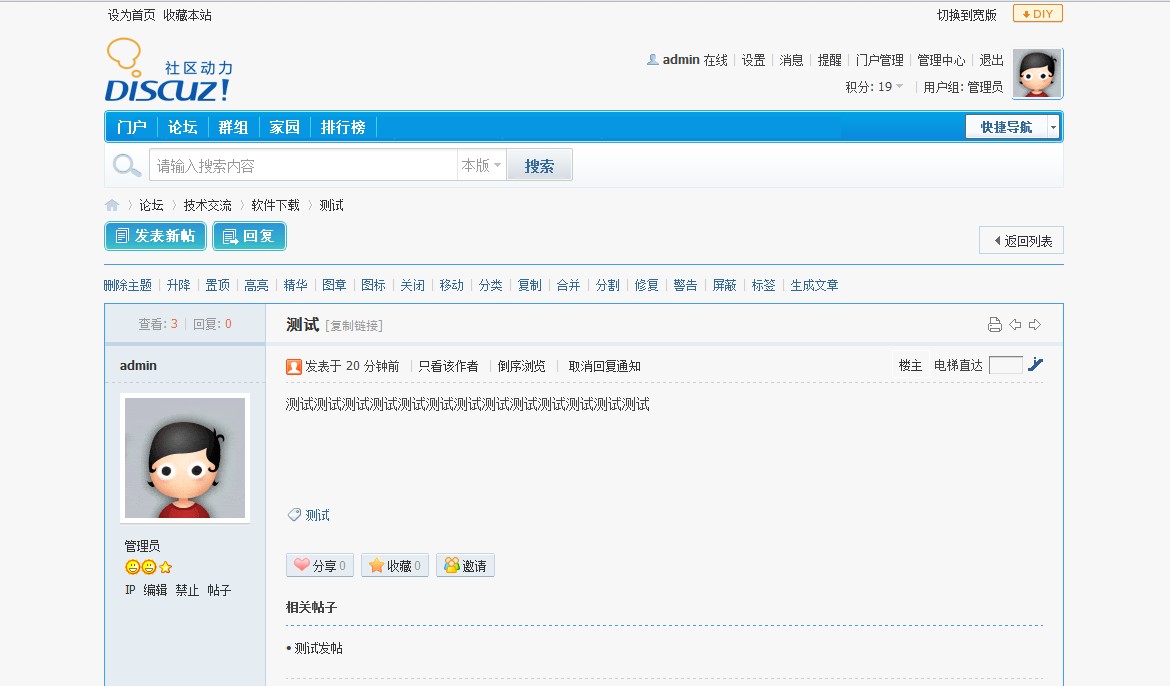Go to previous thread with the left arrow
The width and height of the screenshot is (1170, 686).
click(1015, 325)
